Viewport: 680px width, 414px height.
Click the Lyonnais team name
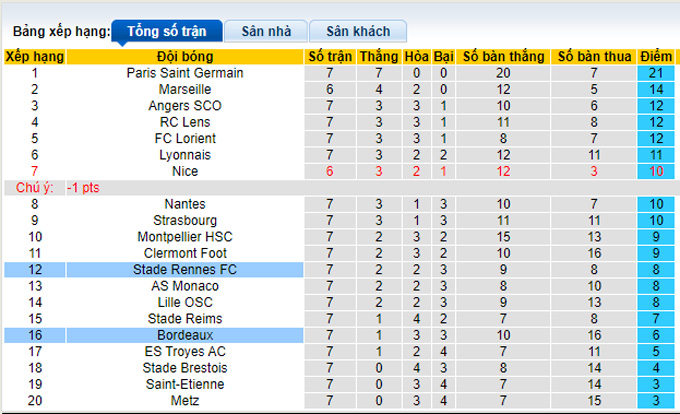click(185, 155)
